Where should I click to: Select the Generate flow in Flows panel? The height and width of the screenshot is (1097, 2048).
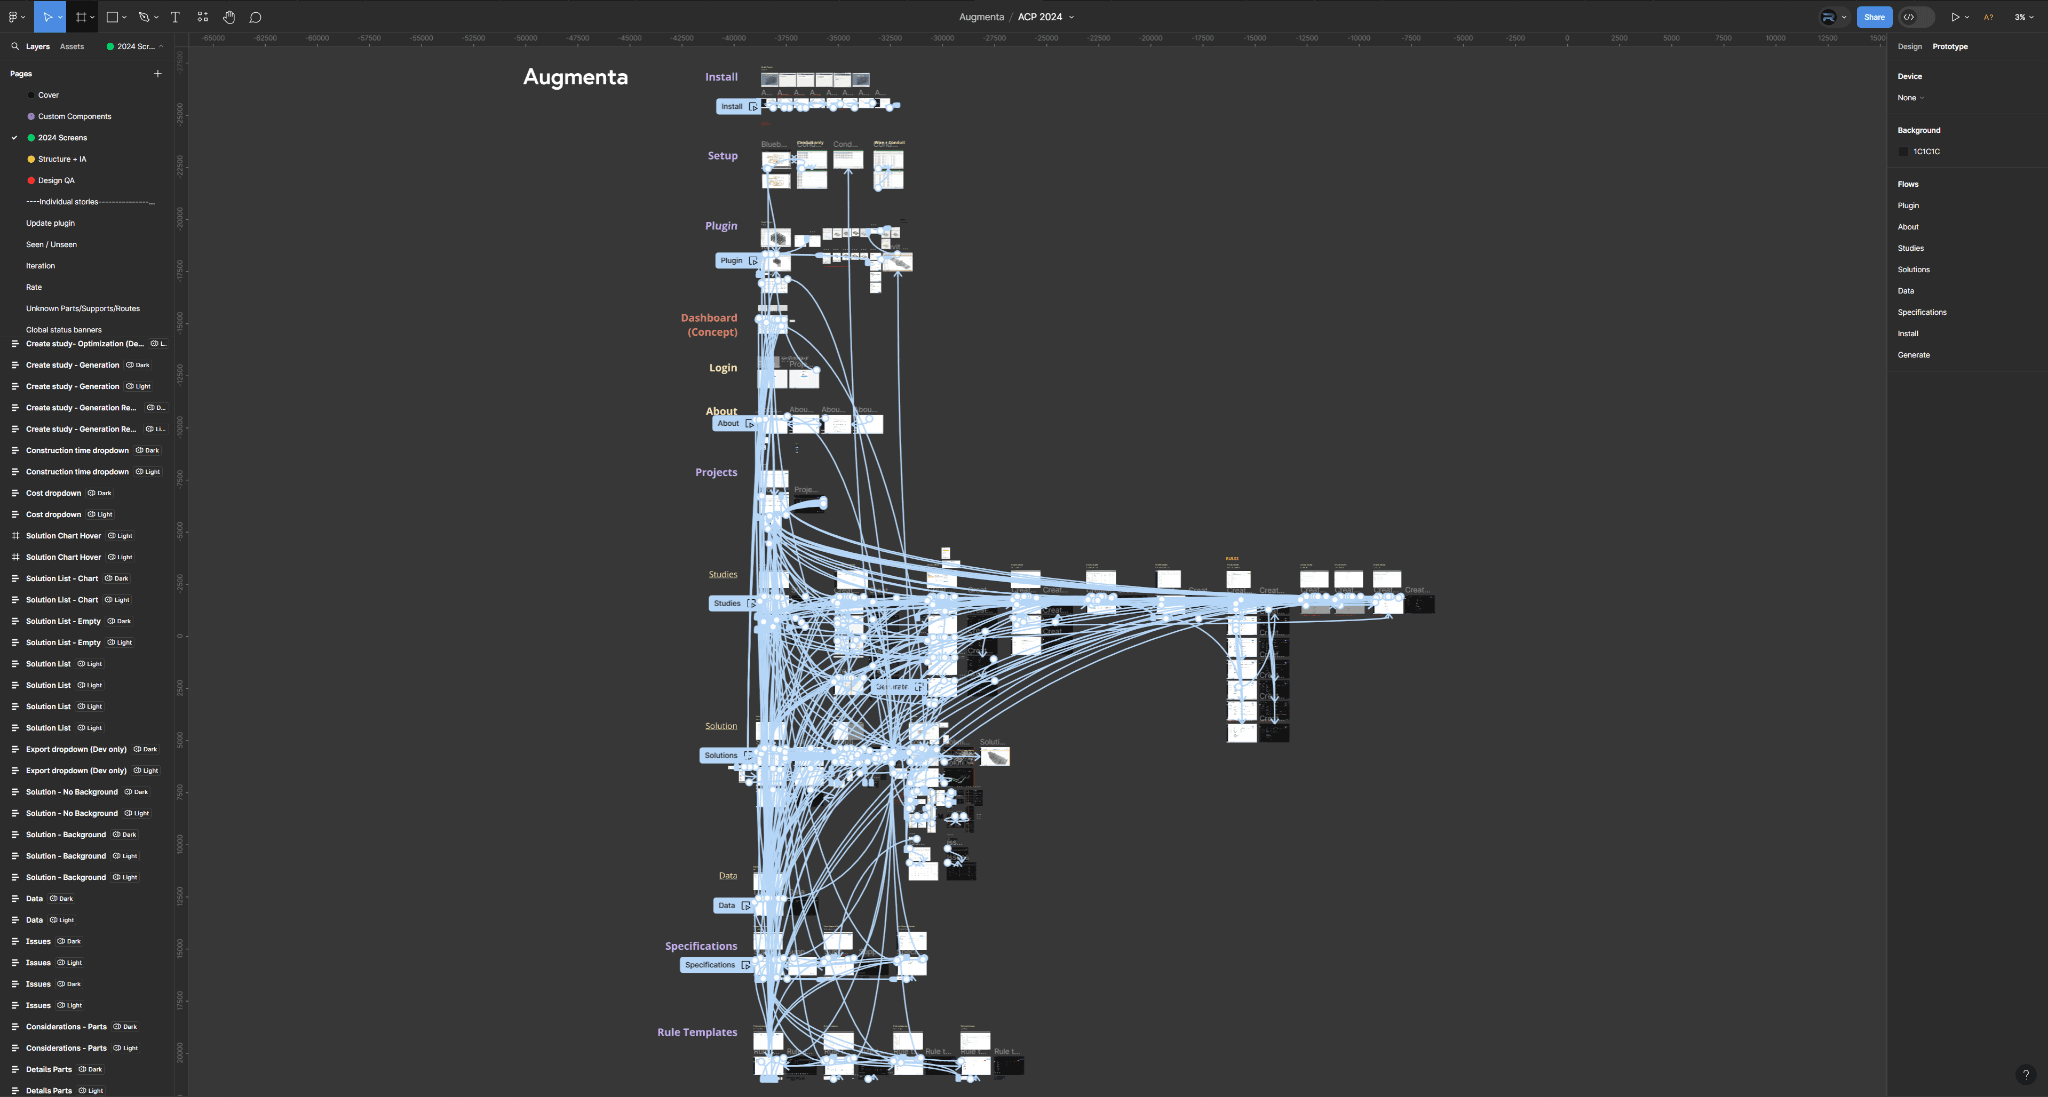1914,355
